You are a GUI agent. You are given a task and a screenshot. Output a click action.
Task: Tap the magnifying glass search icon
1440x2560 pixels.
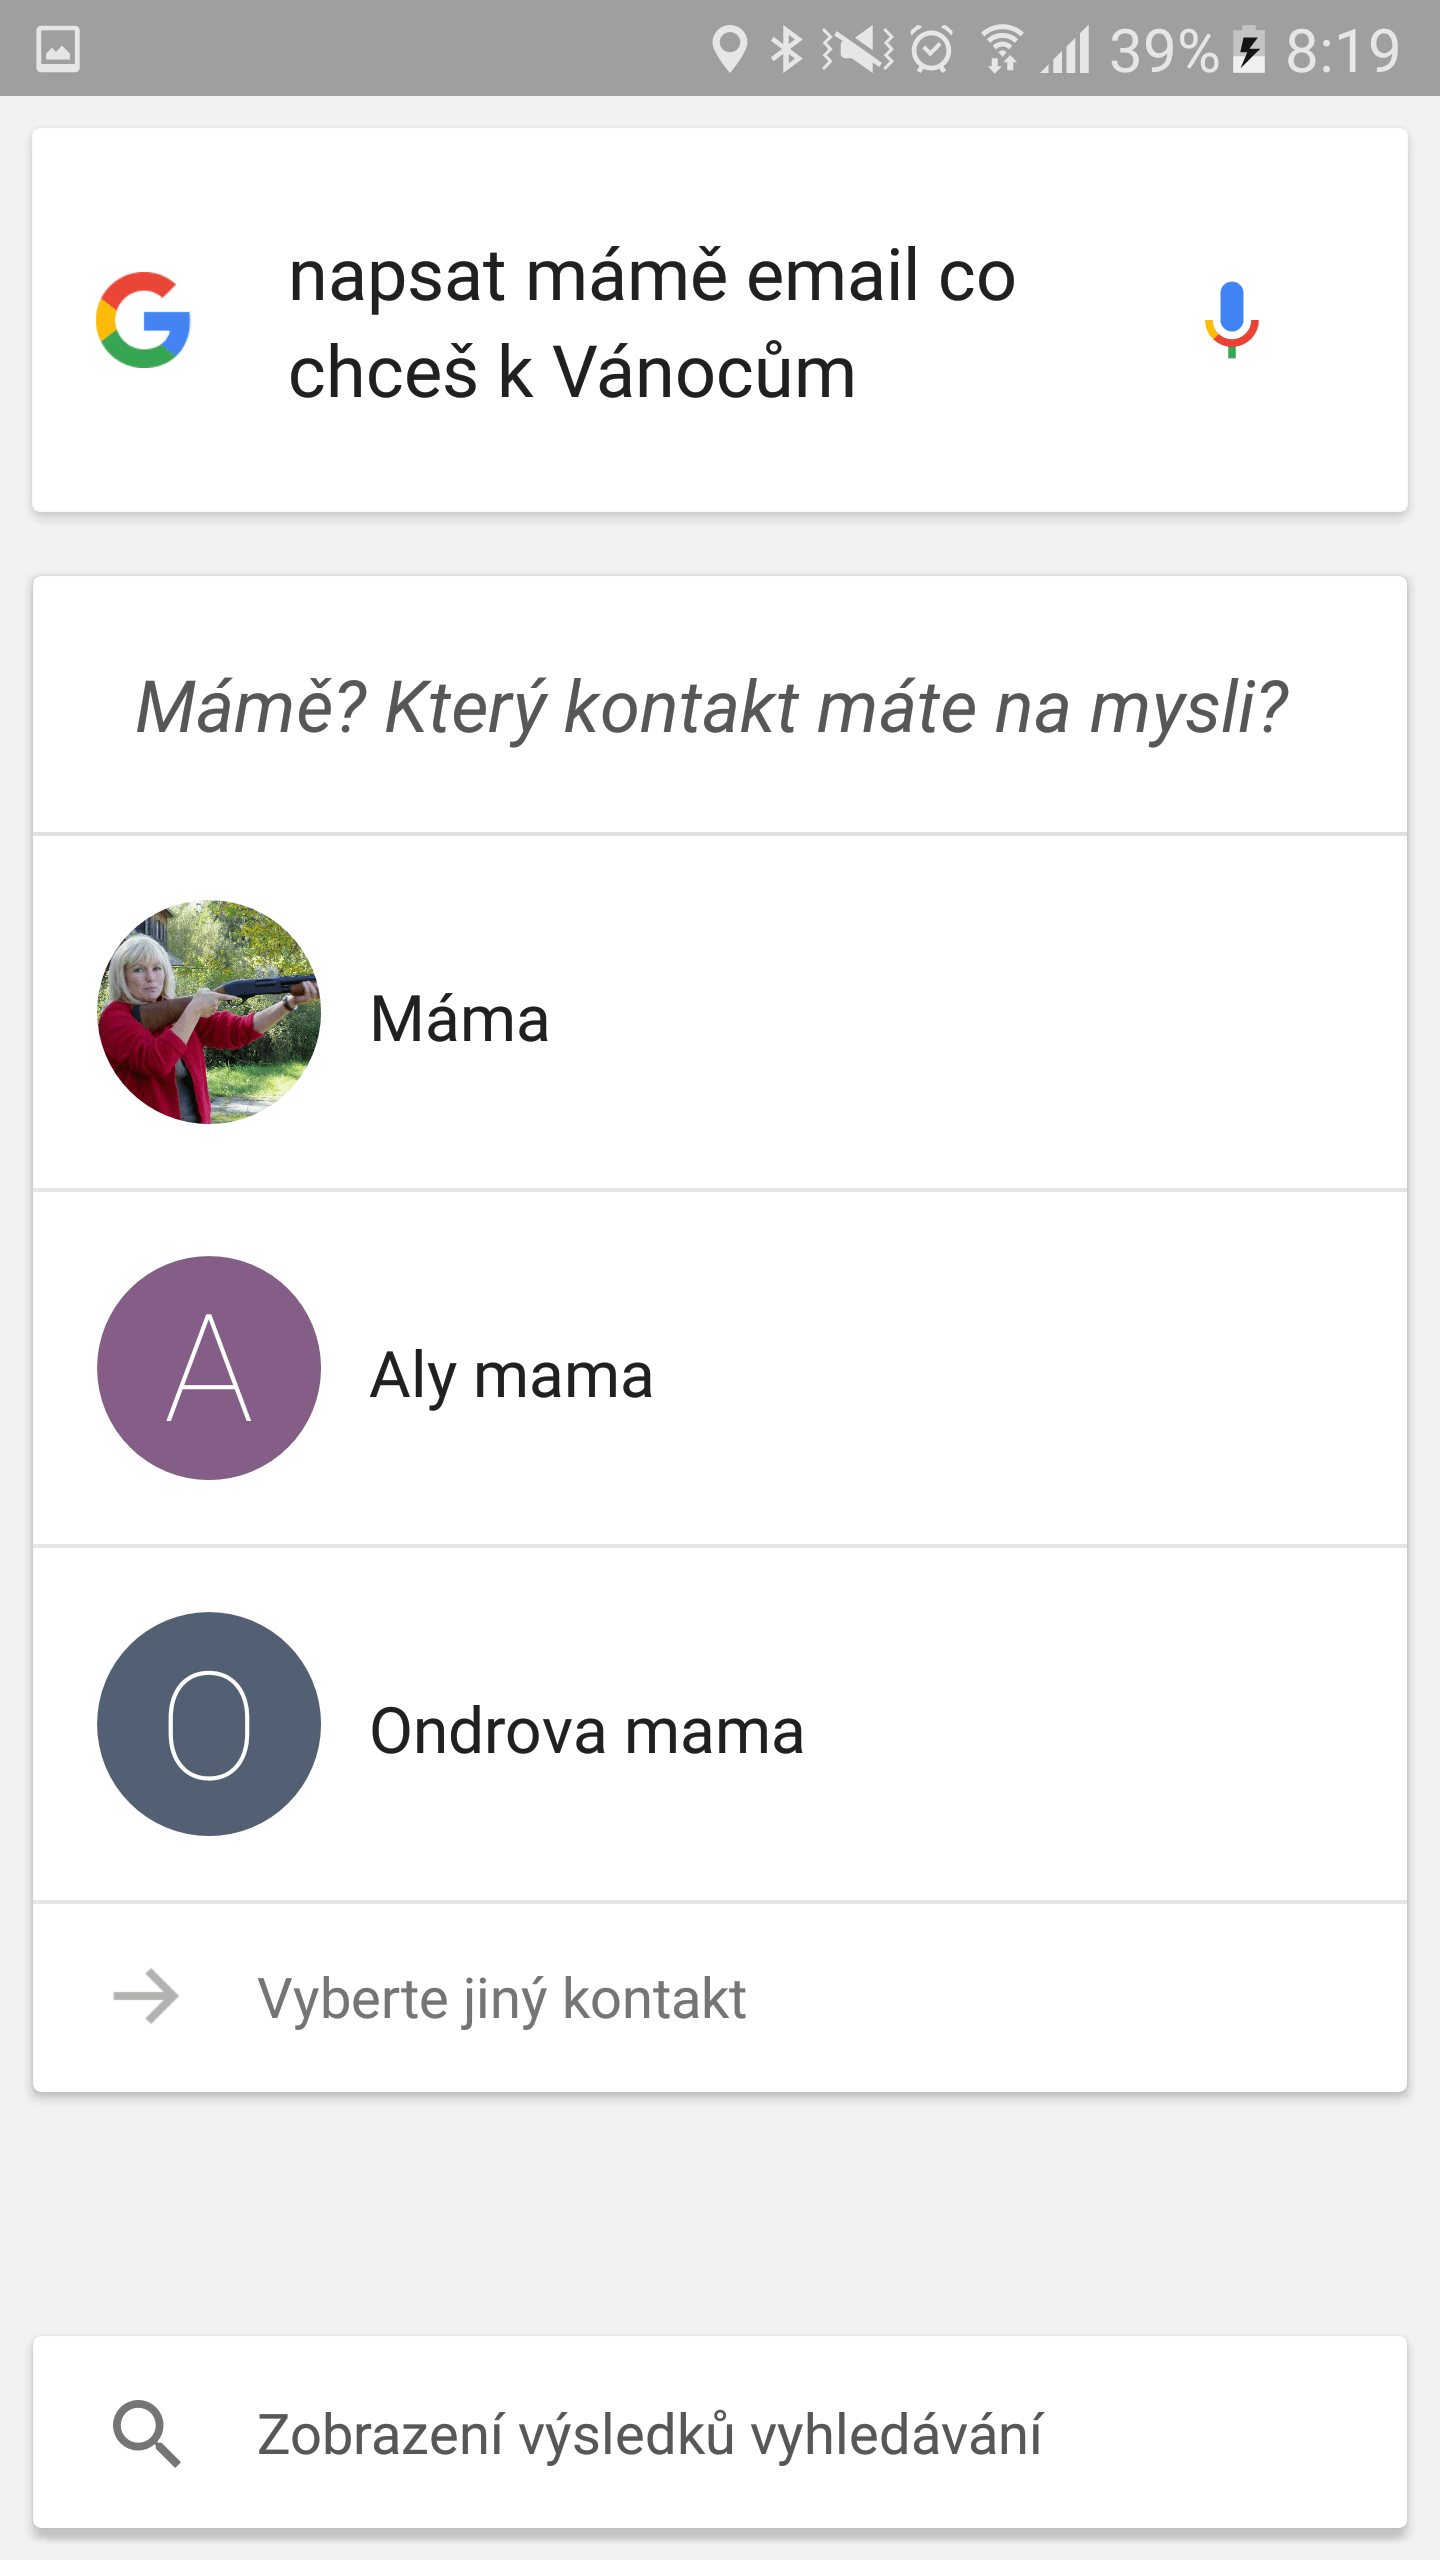click(147, 2433)
